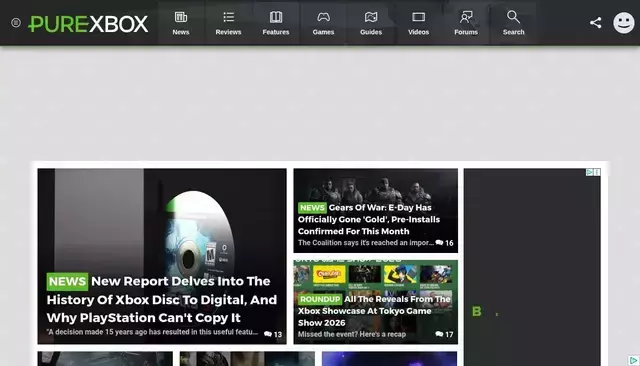This screenshot has width=640, height=366.
Task: Click the 'A decision made 15 years ago' excerpt
Action: (x=152, y=332)
